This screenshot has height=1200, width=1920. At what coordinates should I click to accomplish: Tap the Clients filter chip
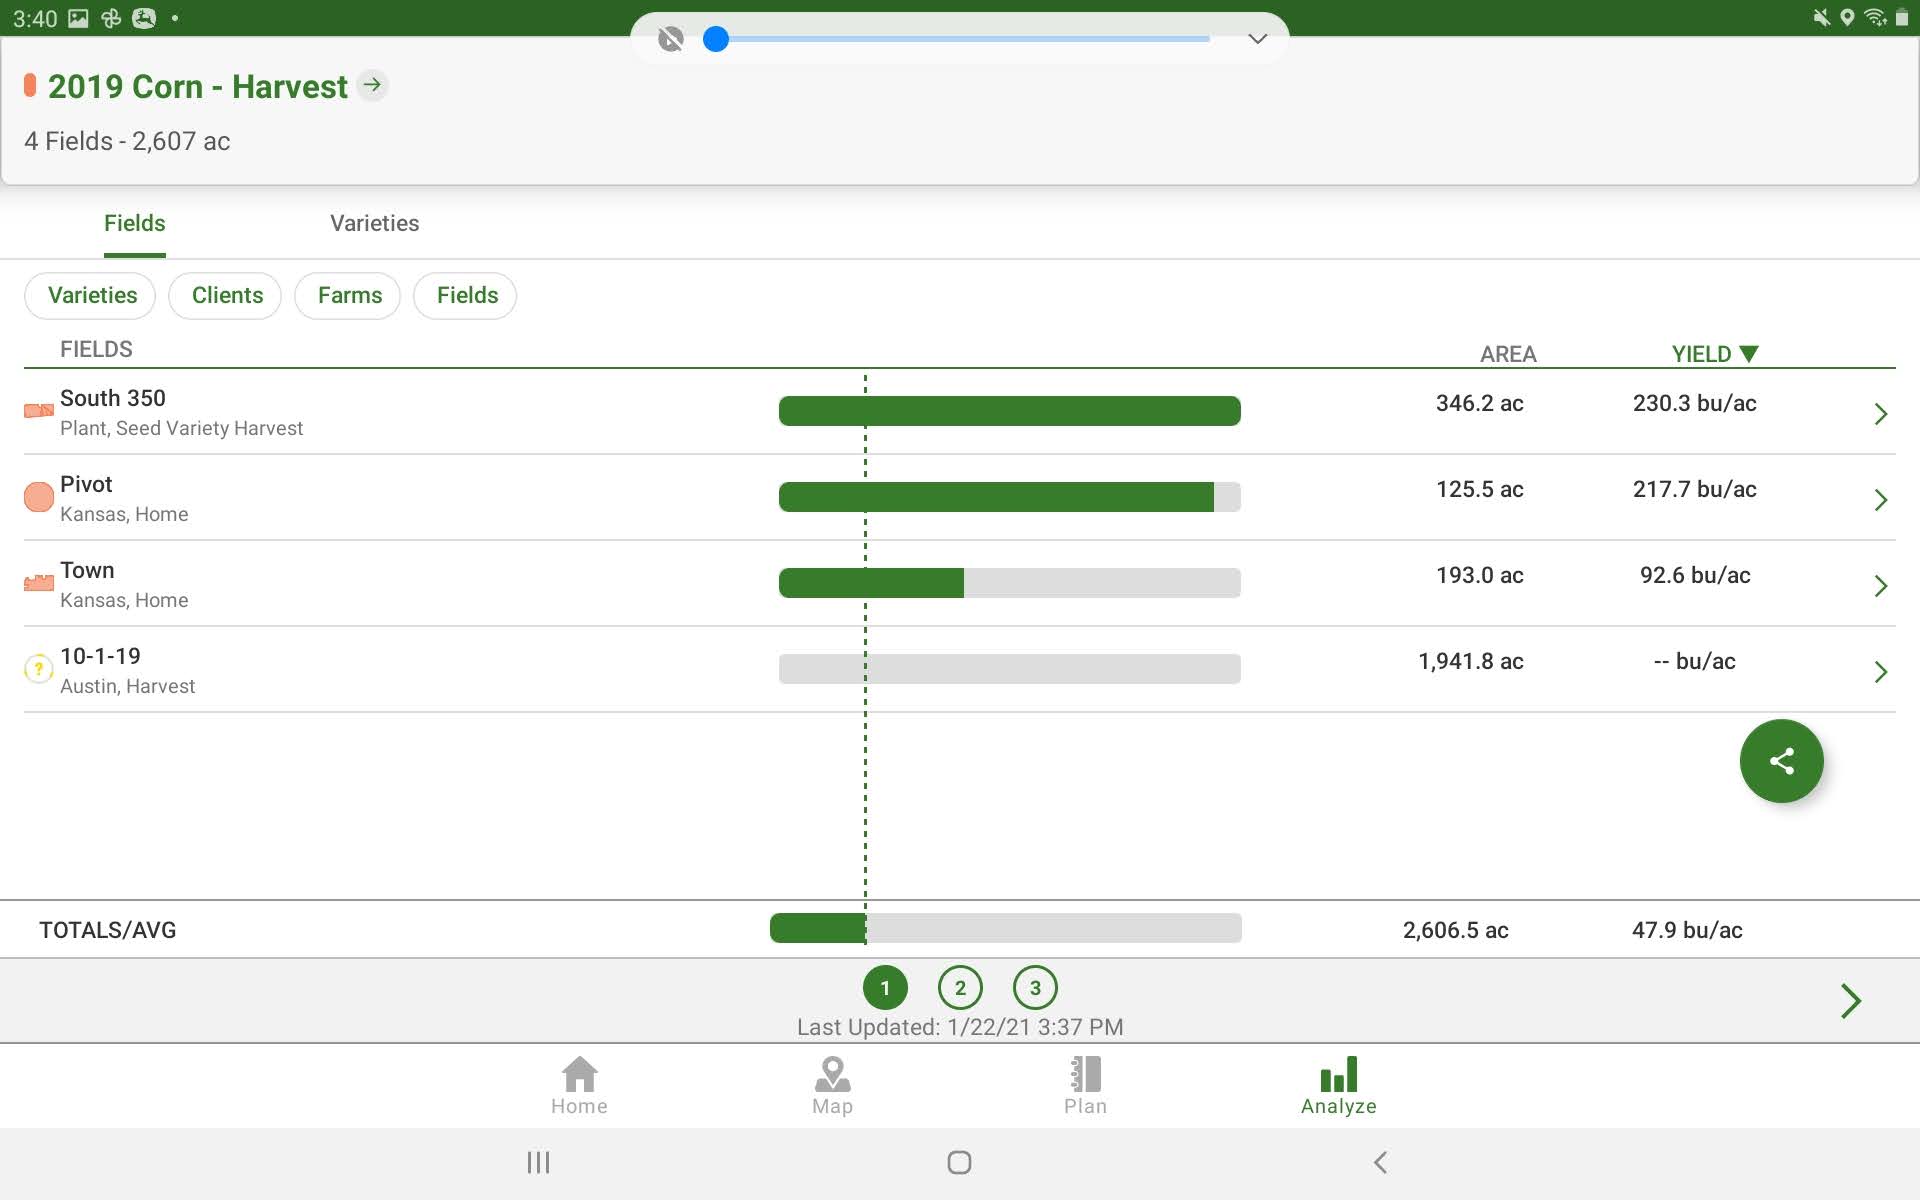coord(225,296)
